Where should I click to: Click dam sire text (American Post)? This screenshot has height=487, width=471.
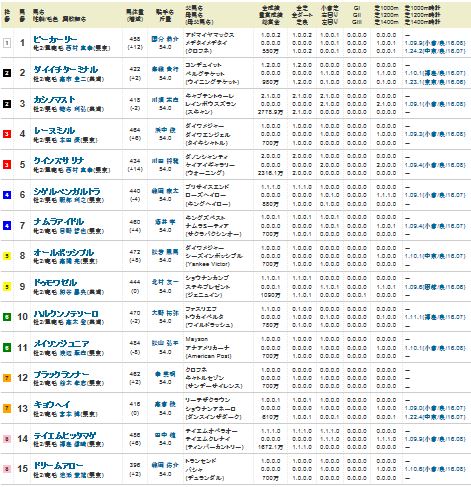(208, 356)
